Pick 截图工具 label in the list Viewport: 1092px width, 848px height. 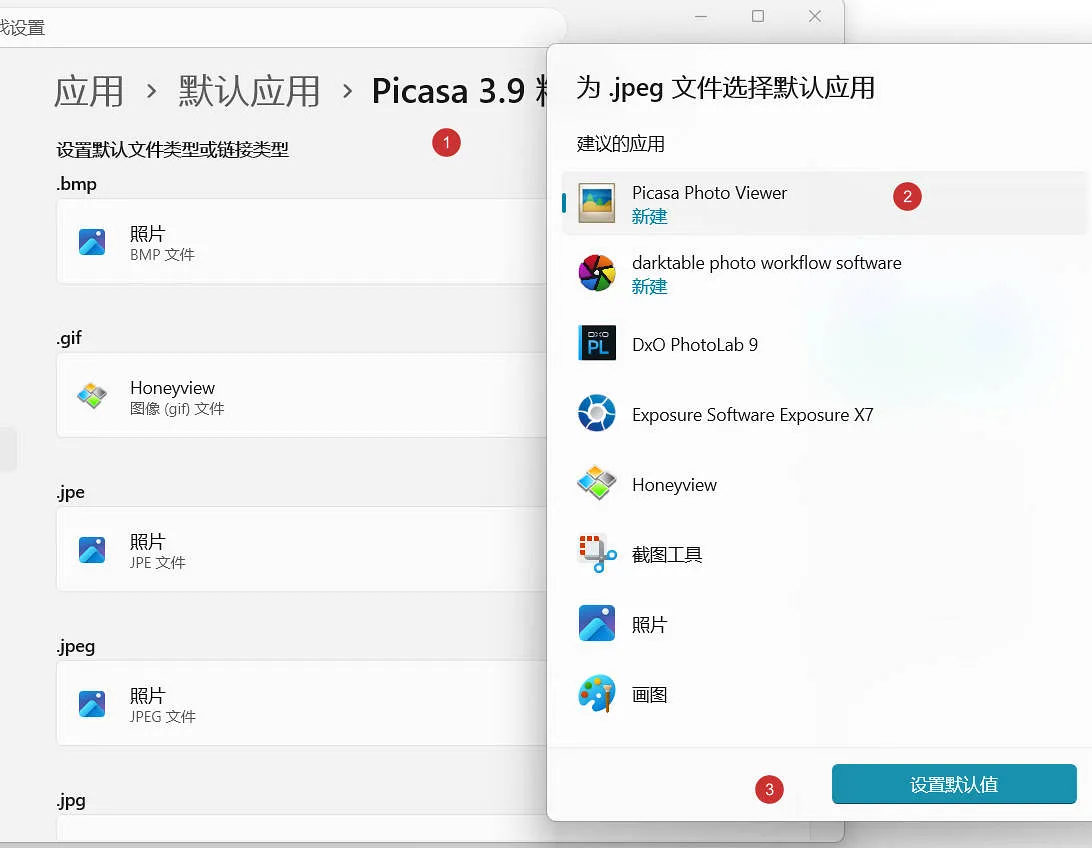click(x=666, y=555)
